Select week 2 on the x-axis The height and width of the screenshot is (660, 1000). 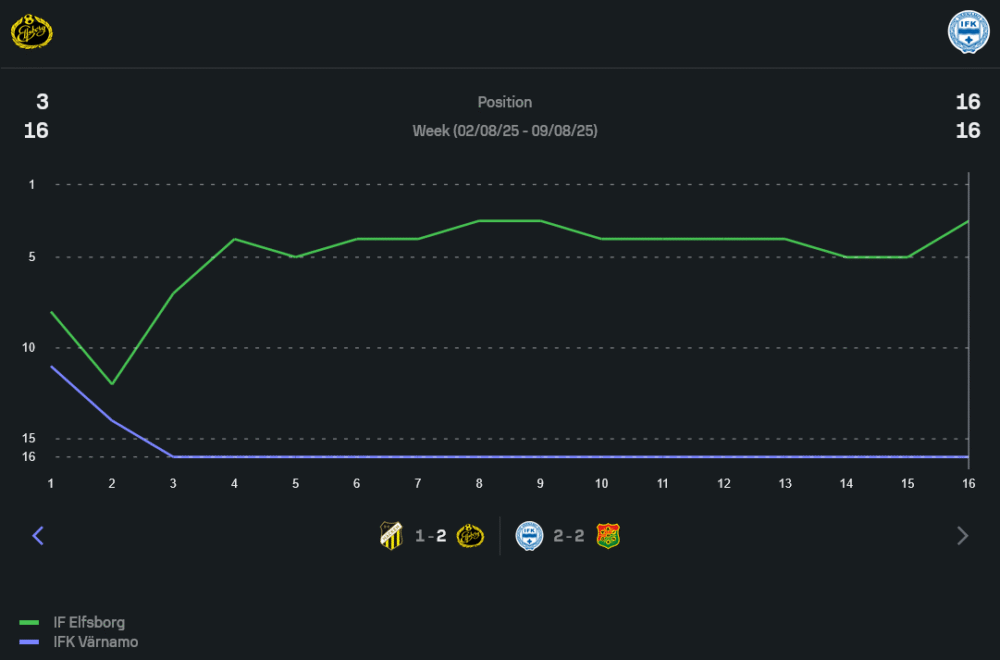(x=112, y=483)
